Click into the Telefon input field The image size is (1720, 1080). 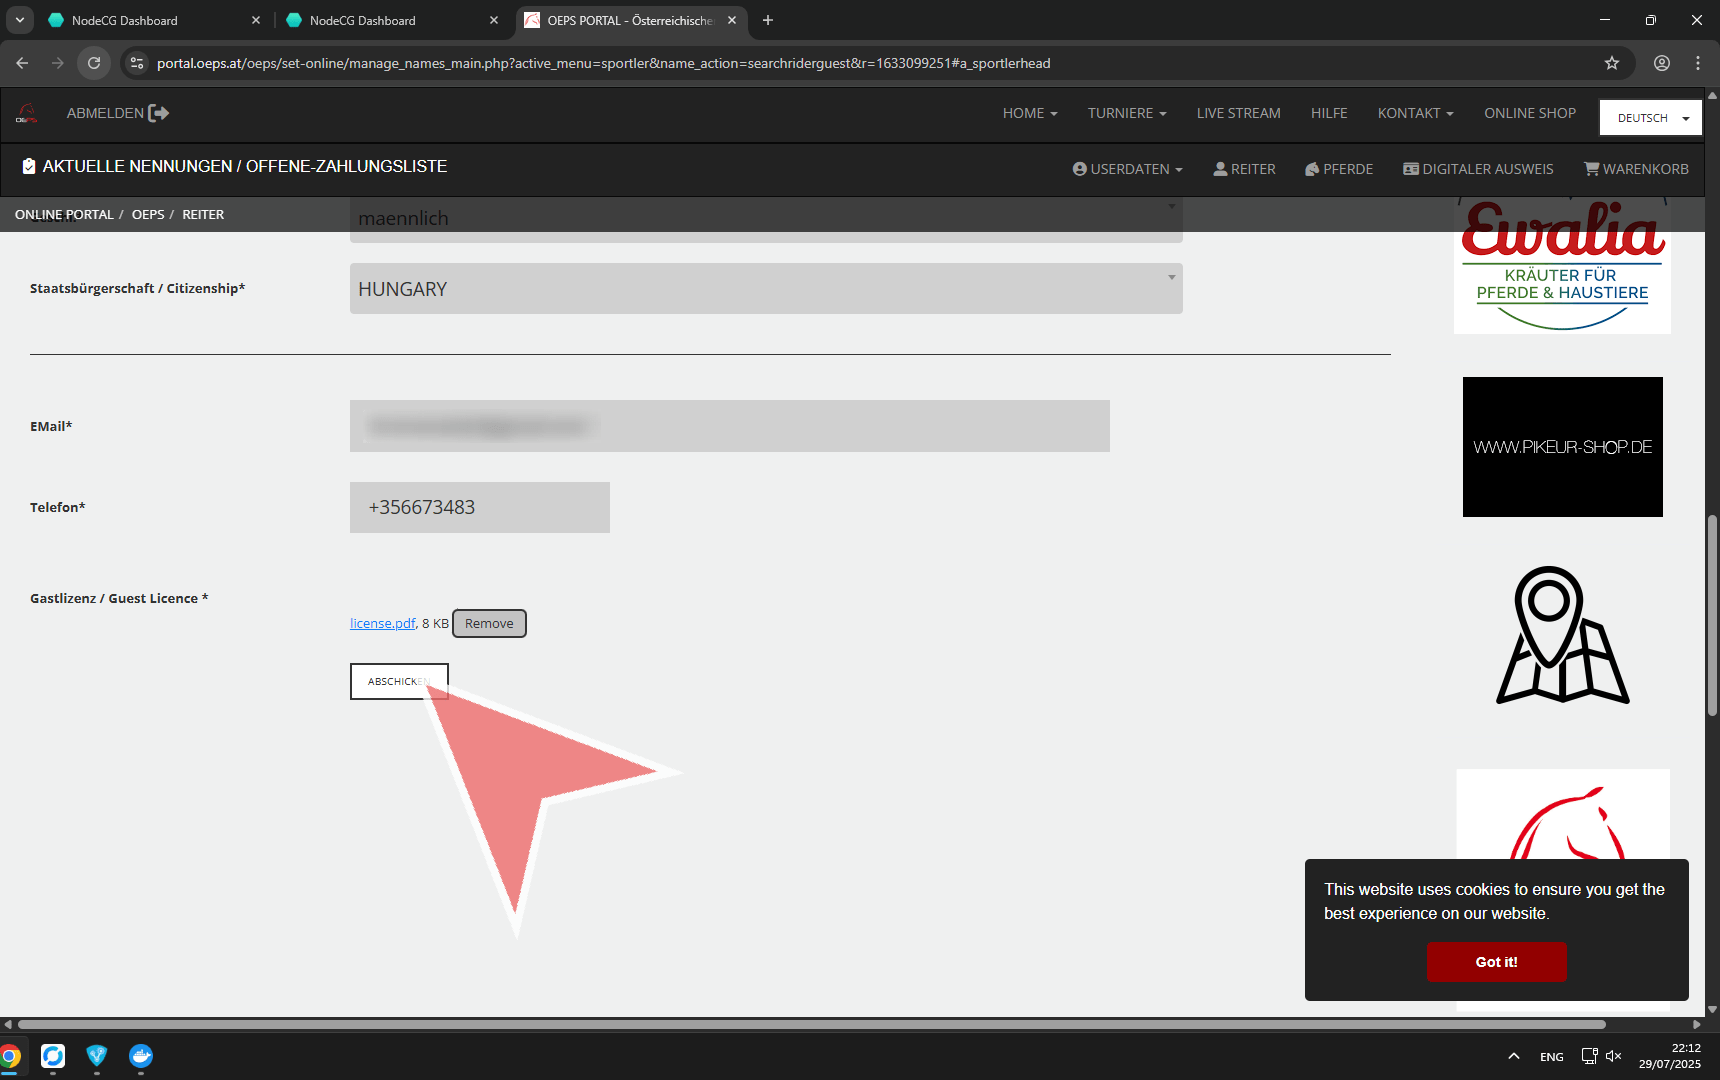click(x=480, y=507)
